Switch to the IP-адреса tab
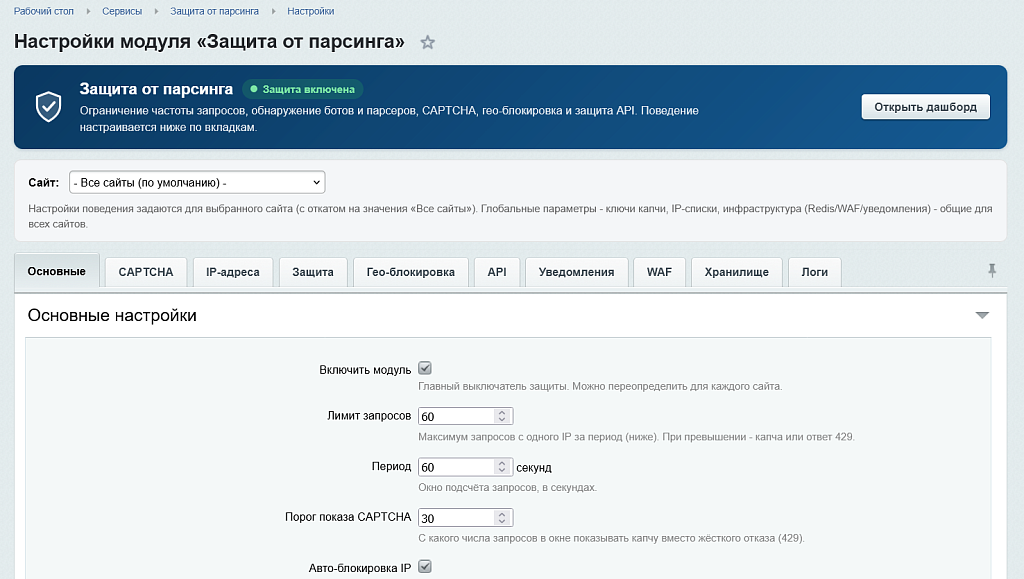1024x579 pixels. point(232,272)
